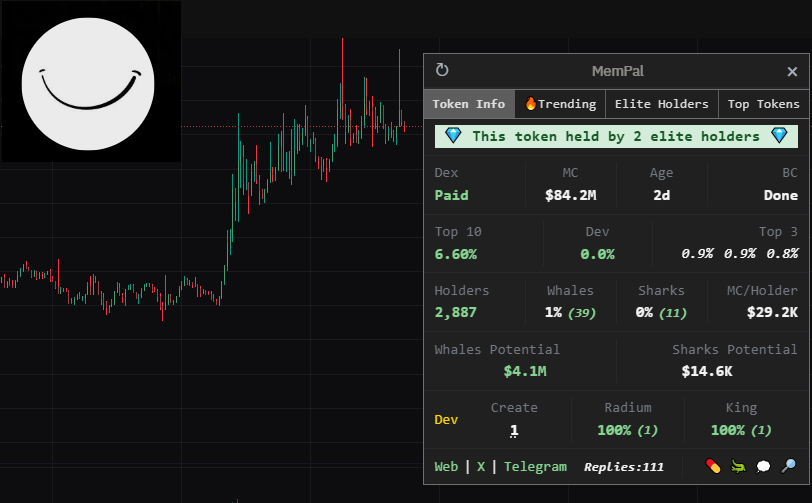Click the pill icon in the footer
This screenshot has width=812, height=503.
713,466
